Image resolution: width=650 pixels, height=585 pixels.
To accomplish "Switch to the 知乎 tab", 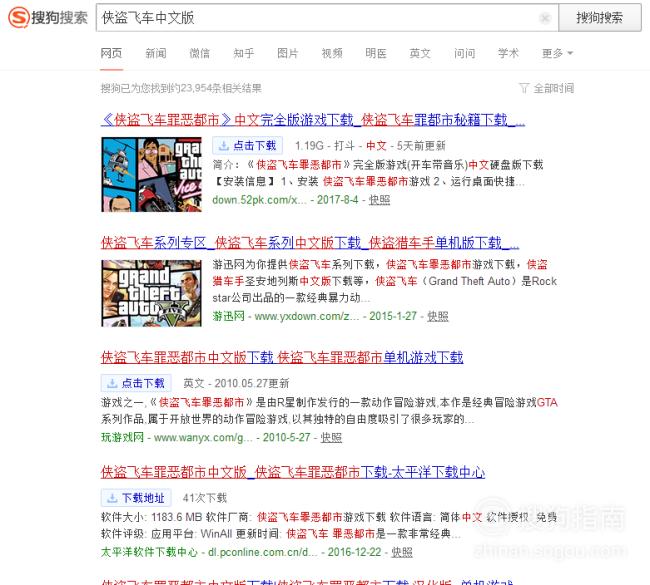I will pos(244,53).
